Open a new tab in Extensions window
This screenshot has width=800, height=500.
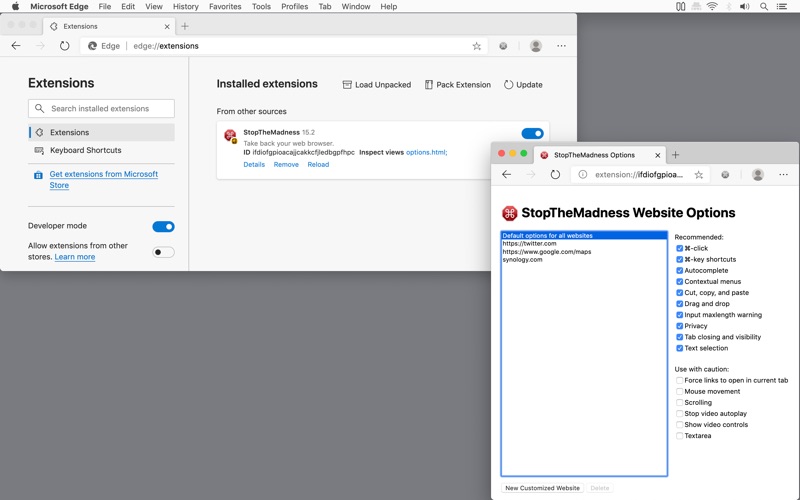click(185, 26)
